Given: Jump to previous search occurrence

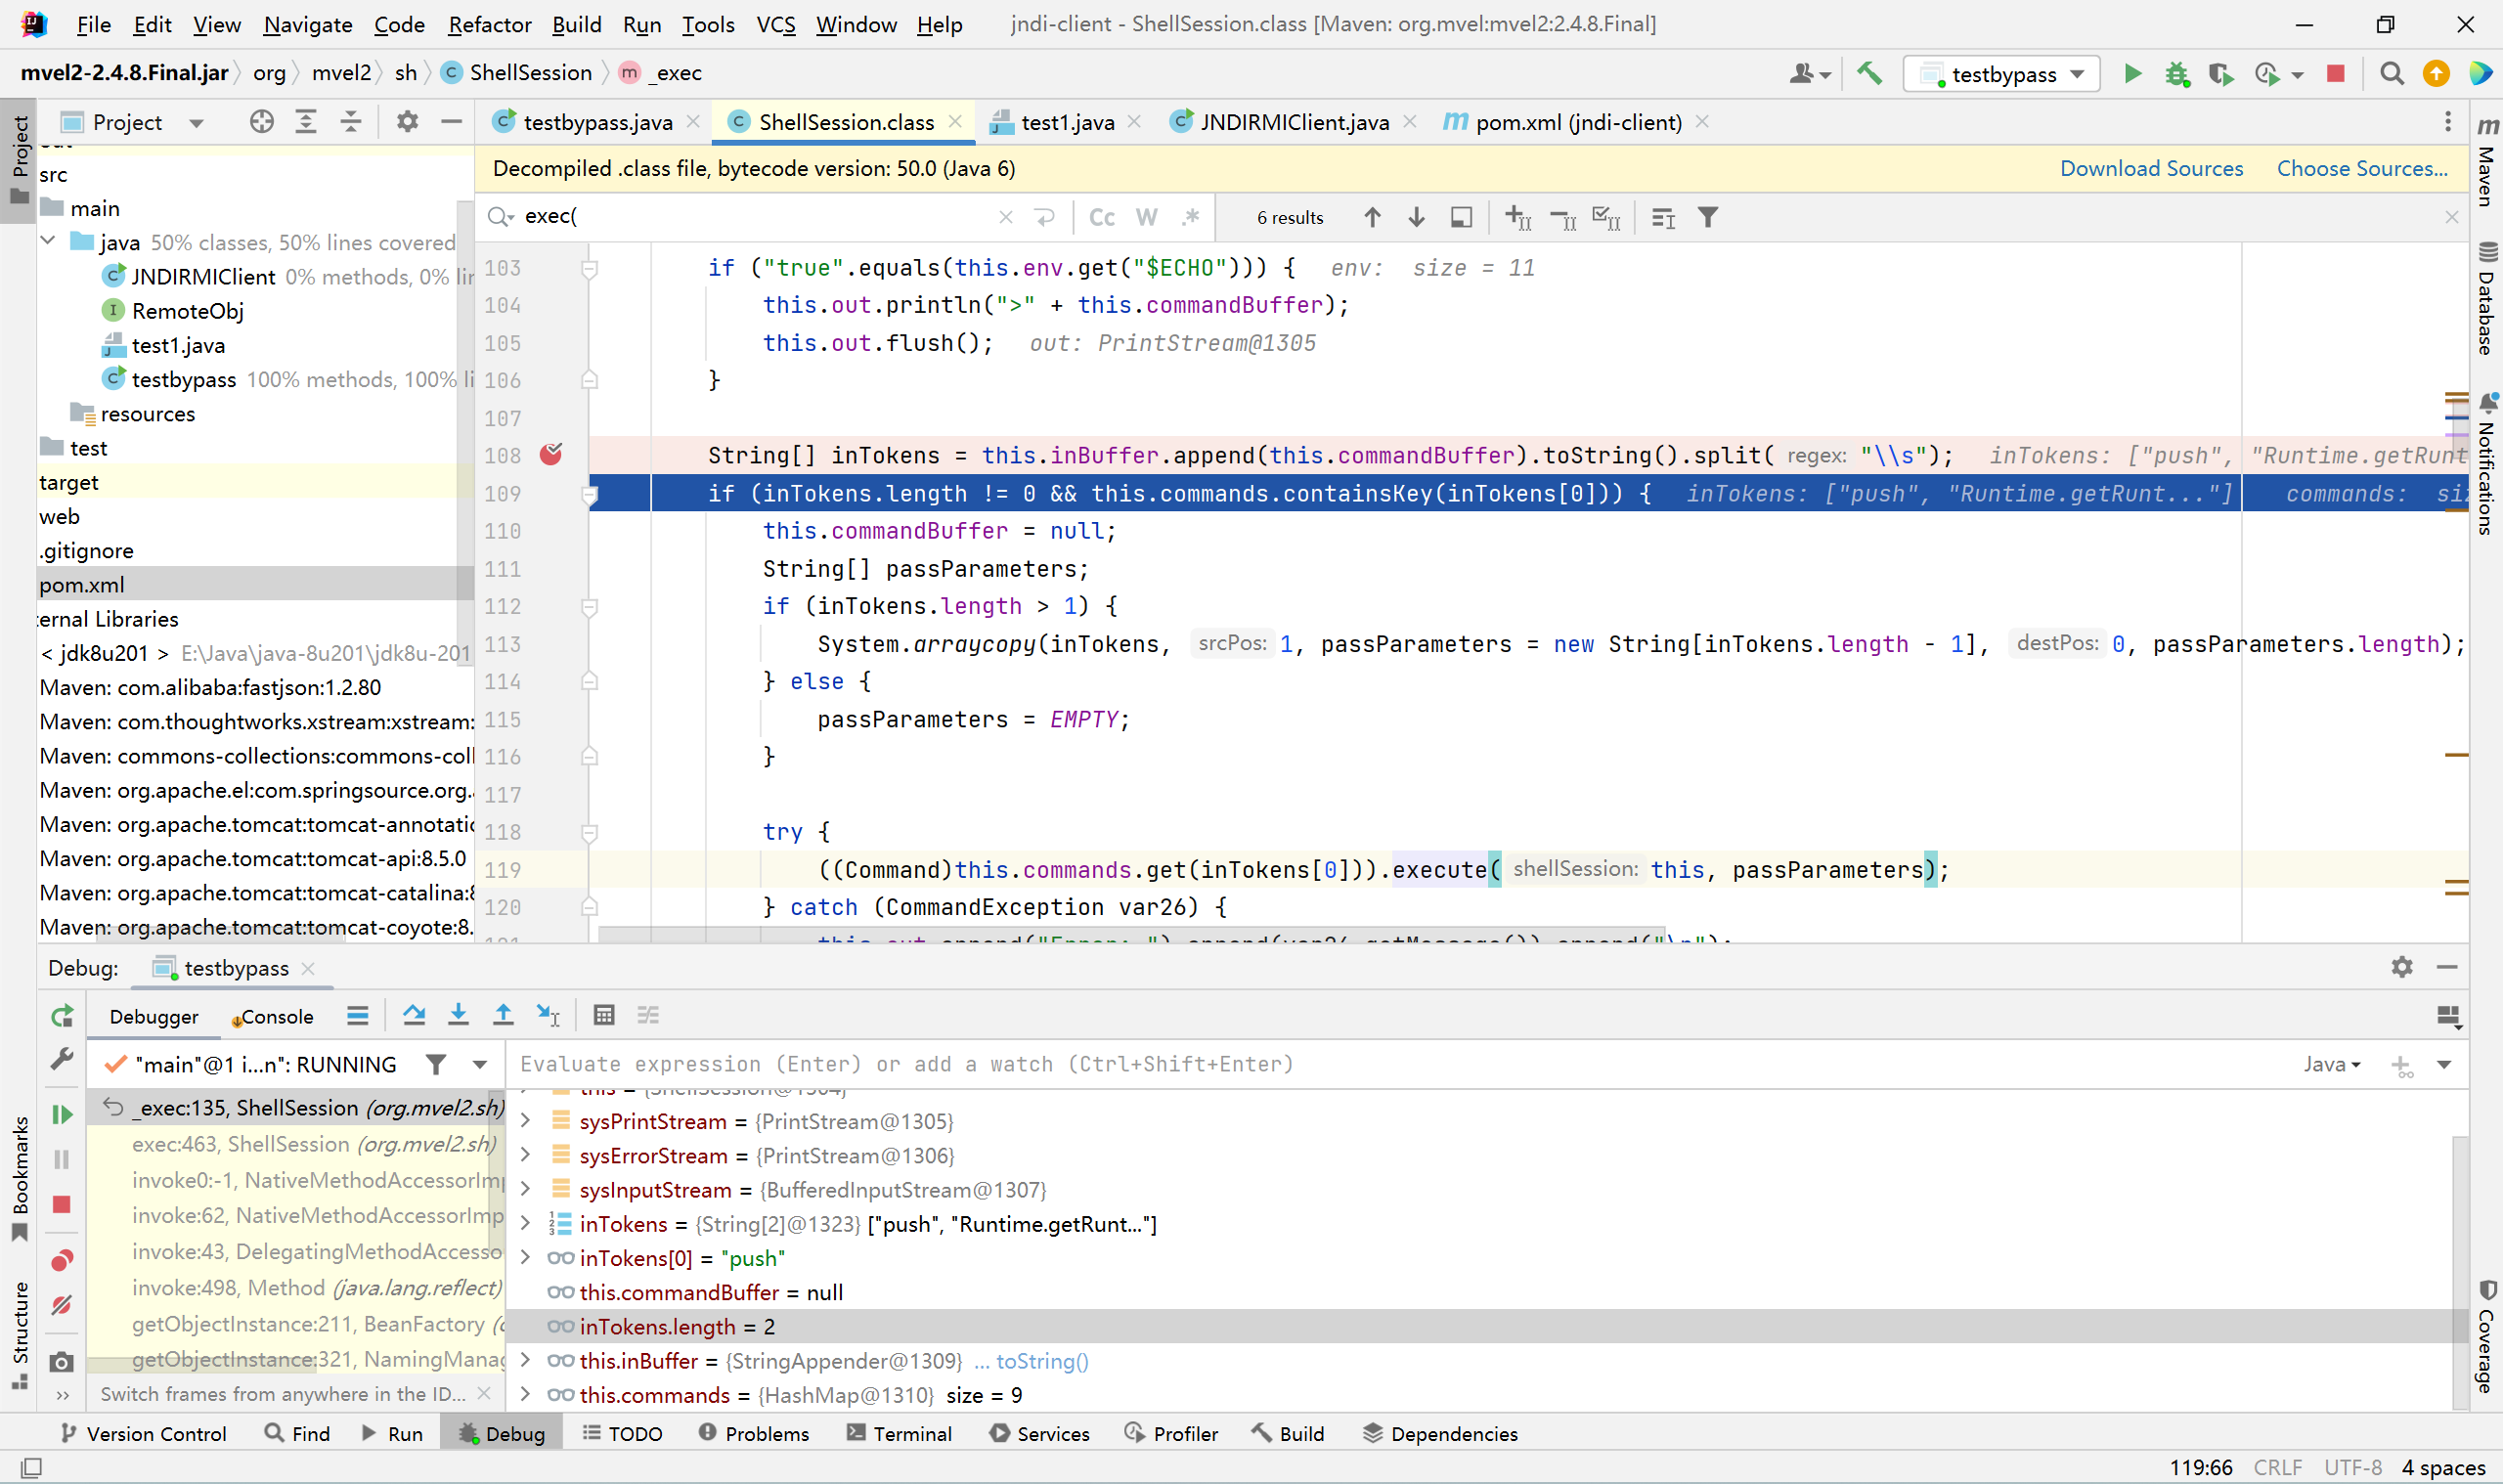Looking at the screenshot, I should tap(1372, 217).
